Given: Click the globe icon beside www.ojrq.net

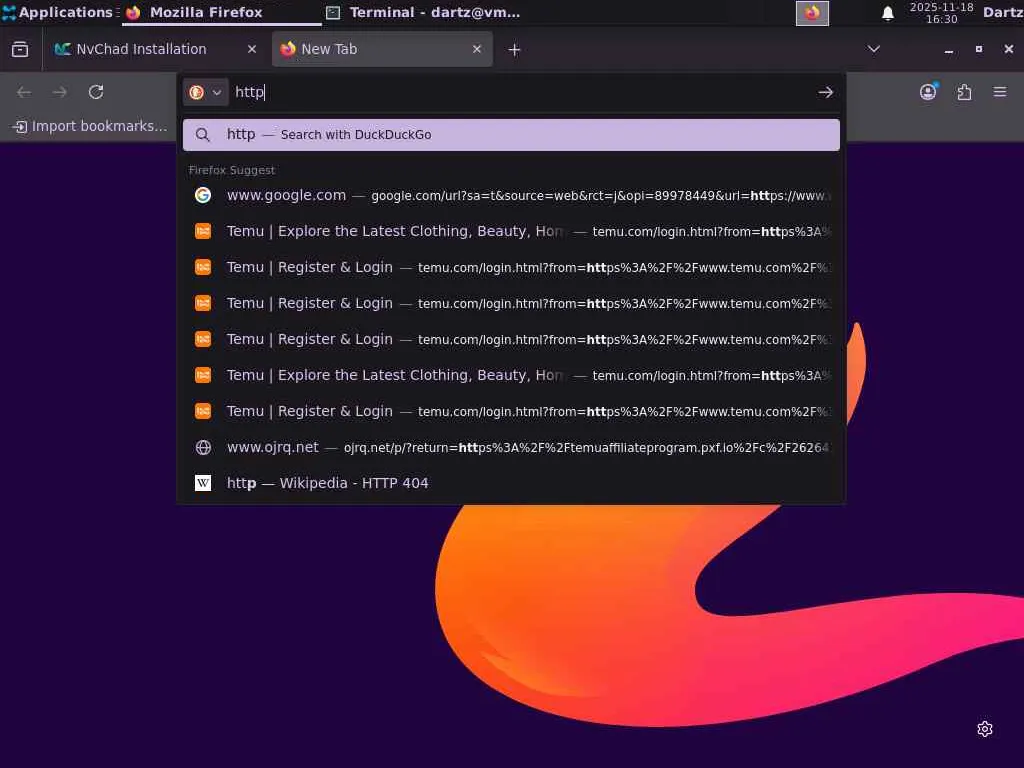Looking at the screenshot, I should 203,447.
